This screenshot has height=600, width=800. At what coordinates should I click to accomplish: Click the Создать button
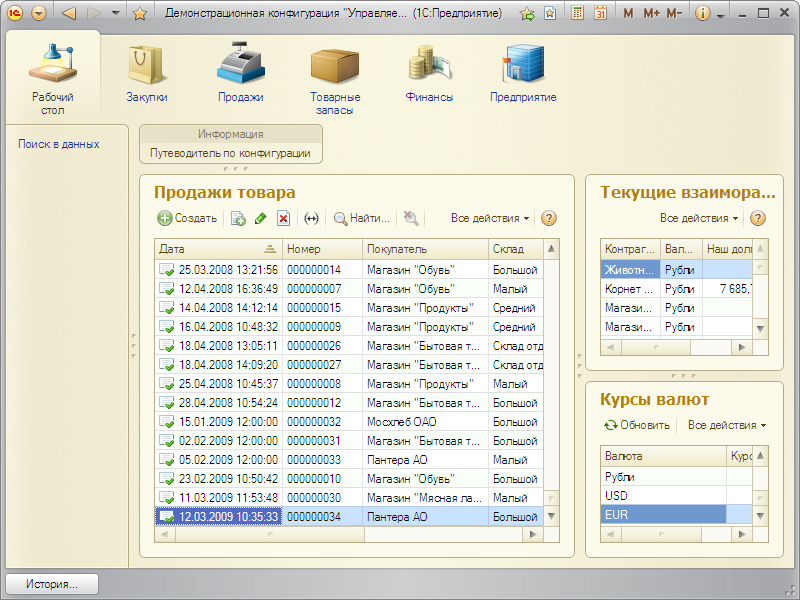[x=187, y=218]
